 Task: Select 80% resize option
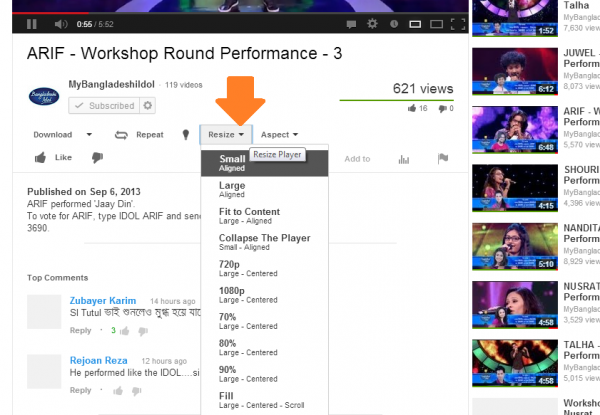point(264,348)
